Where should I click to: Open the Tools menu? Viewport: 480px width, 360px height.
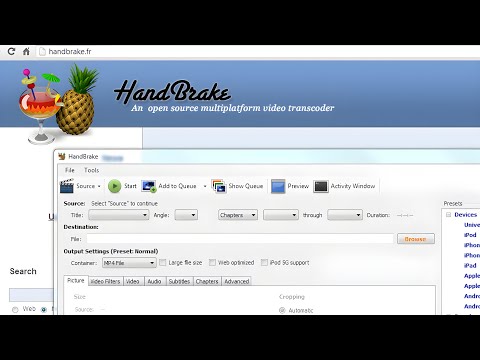(x=91, y=170)
